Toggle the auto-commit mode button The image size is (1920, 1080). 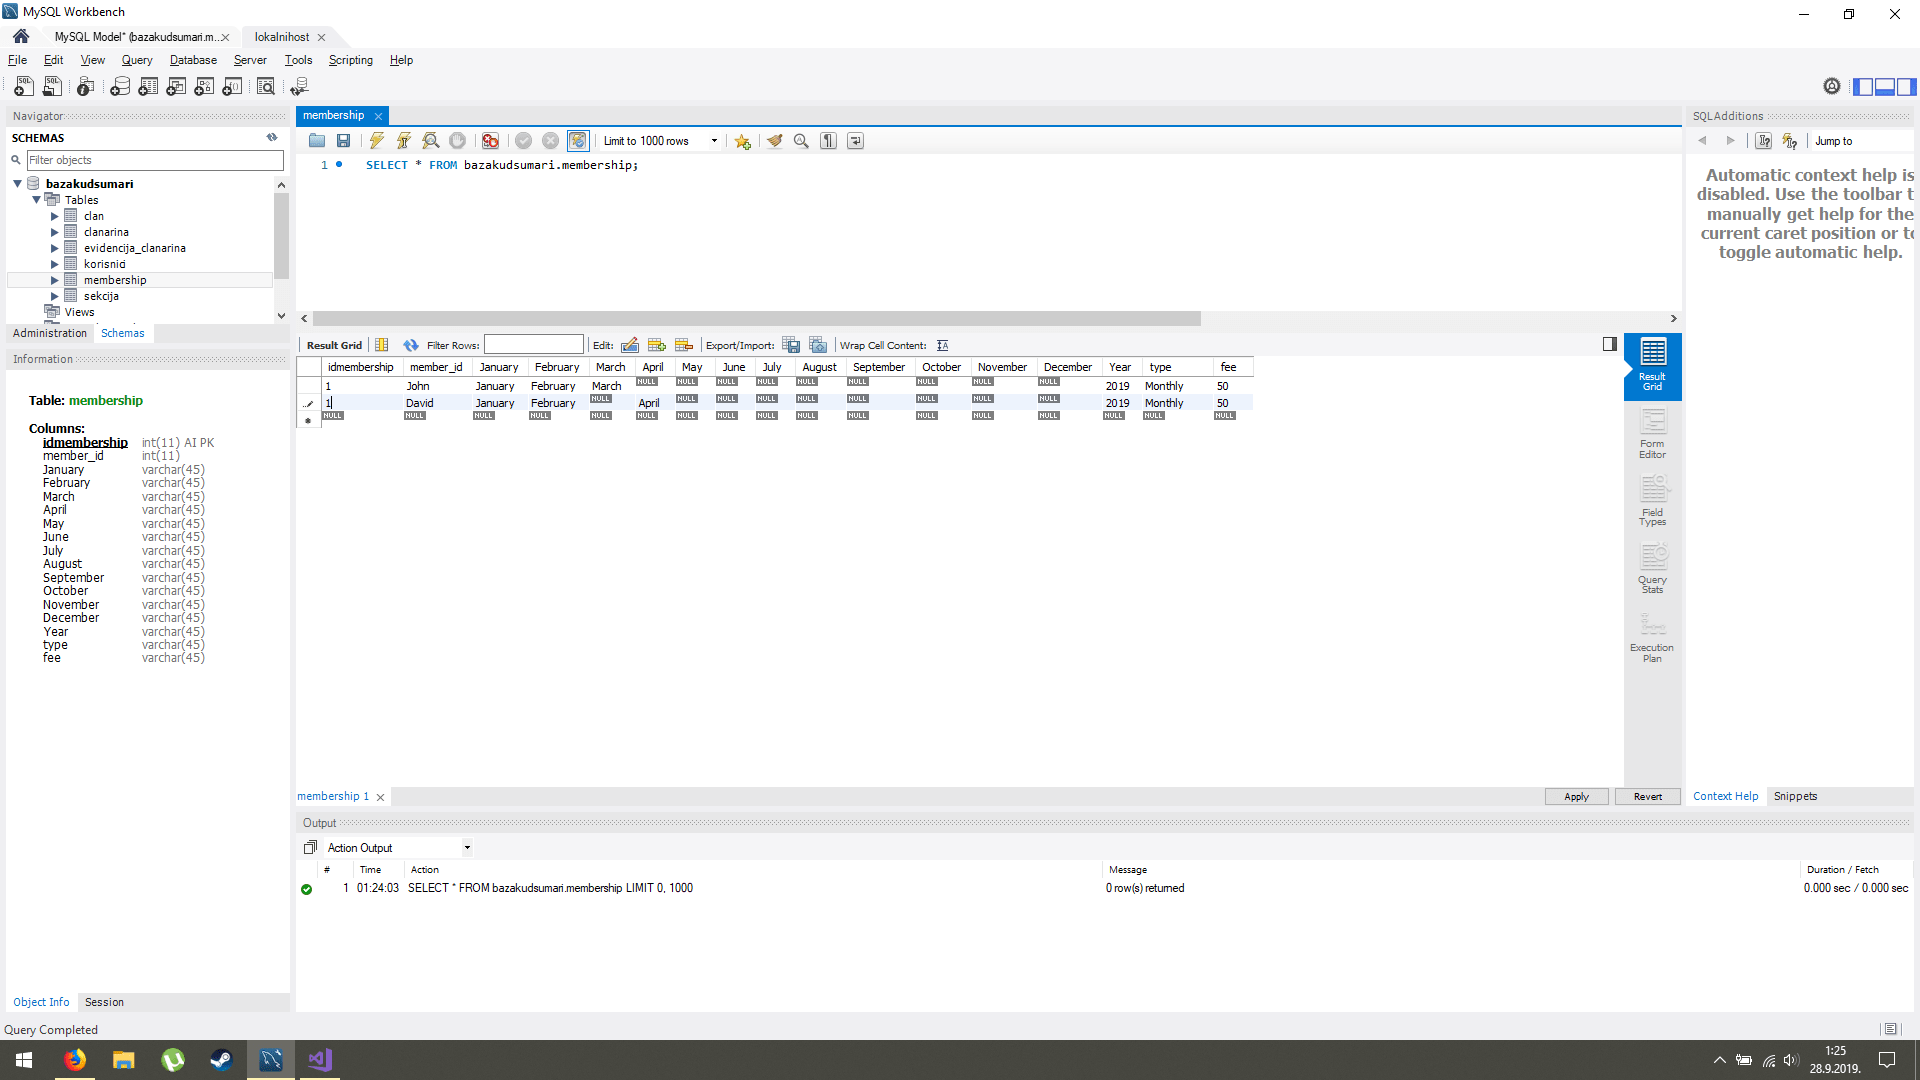pos(578,141)
